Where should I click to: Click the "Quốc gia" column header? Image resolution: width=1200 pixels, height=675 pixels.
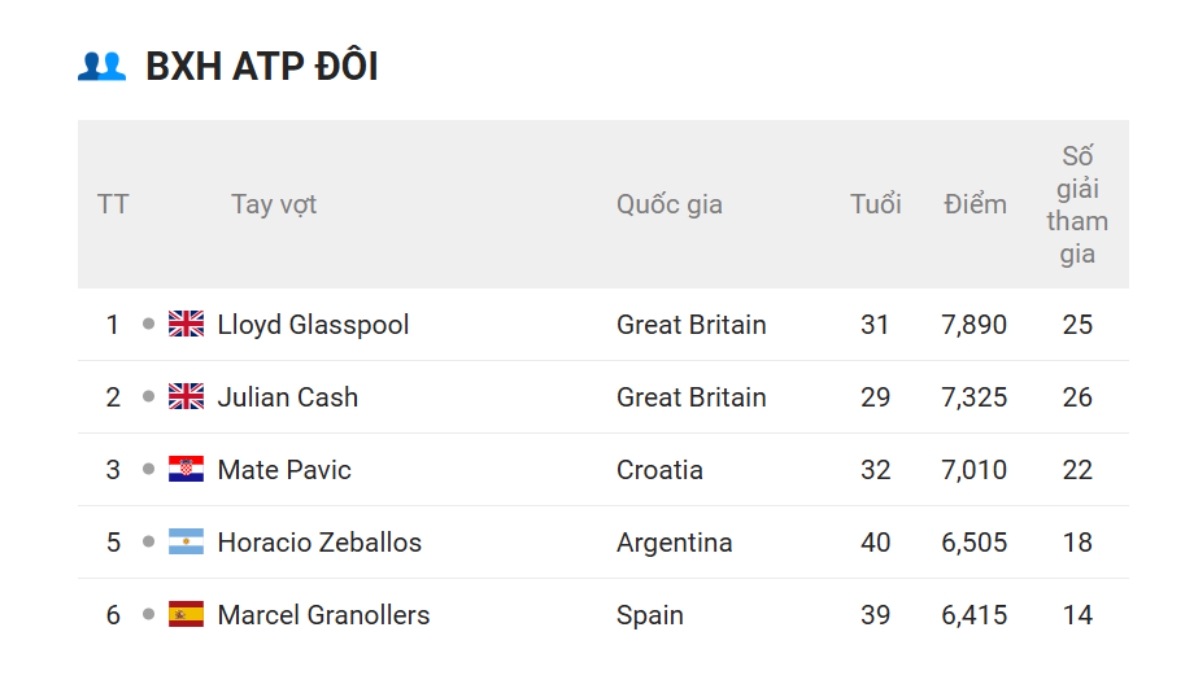669,204
